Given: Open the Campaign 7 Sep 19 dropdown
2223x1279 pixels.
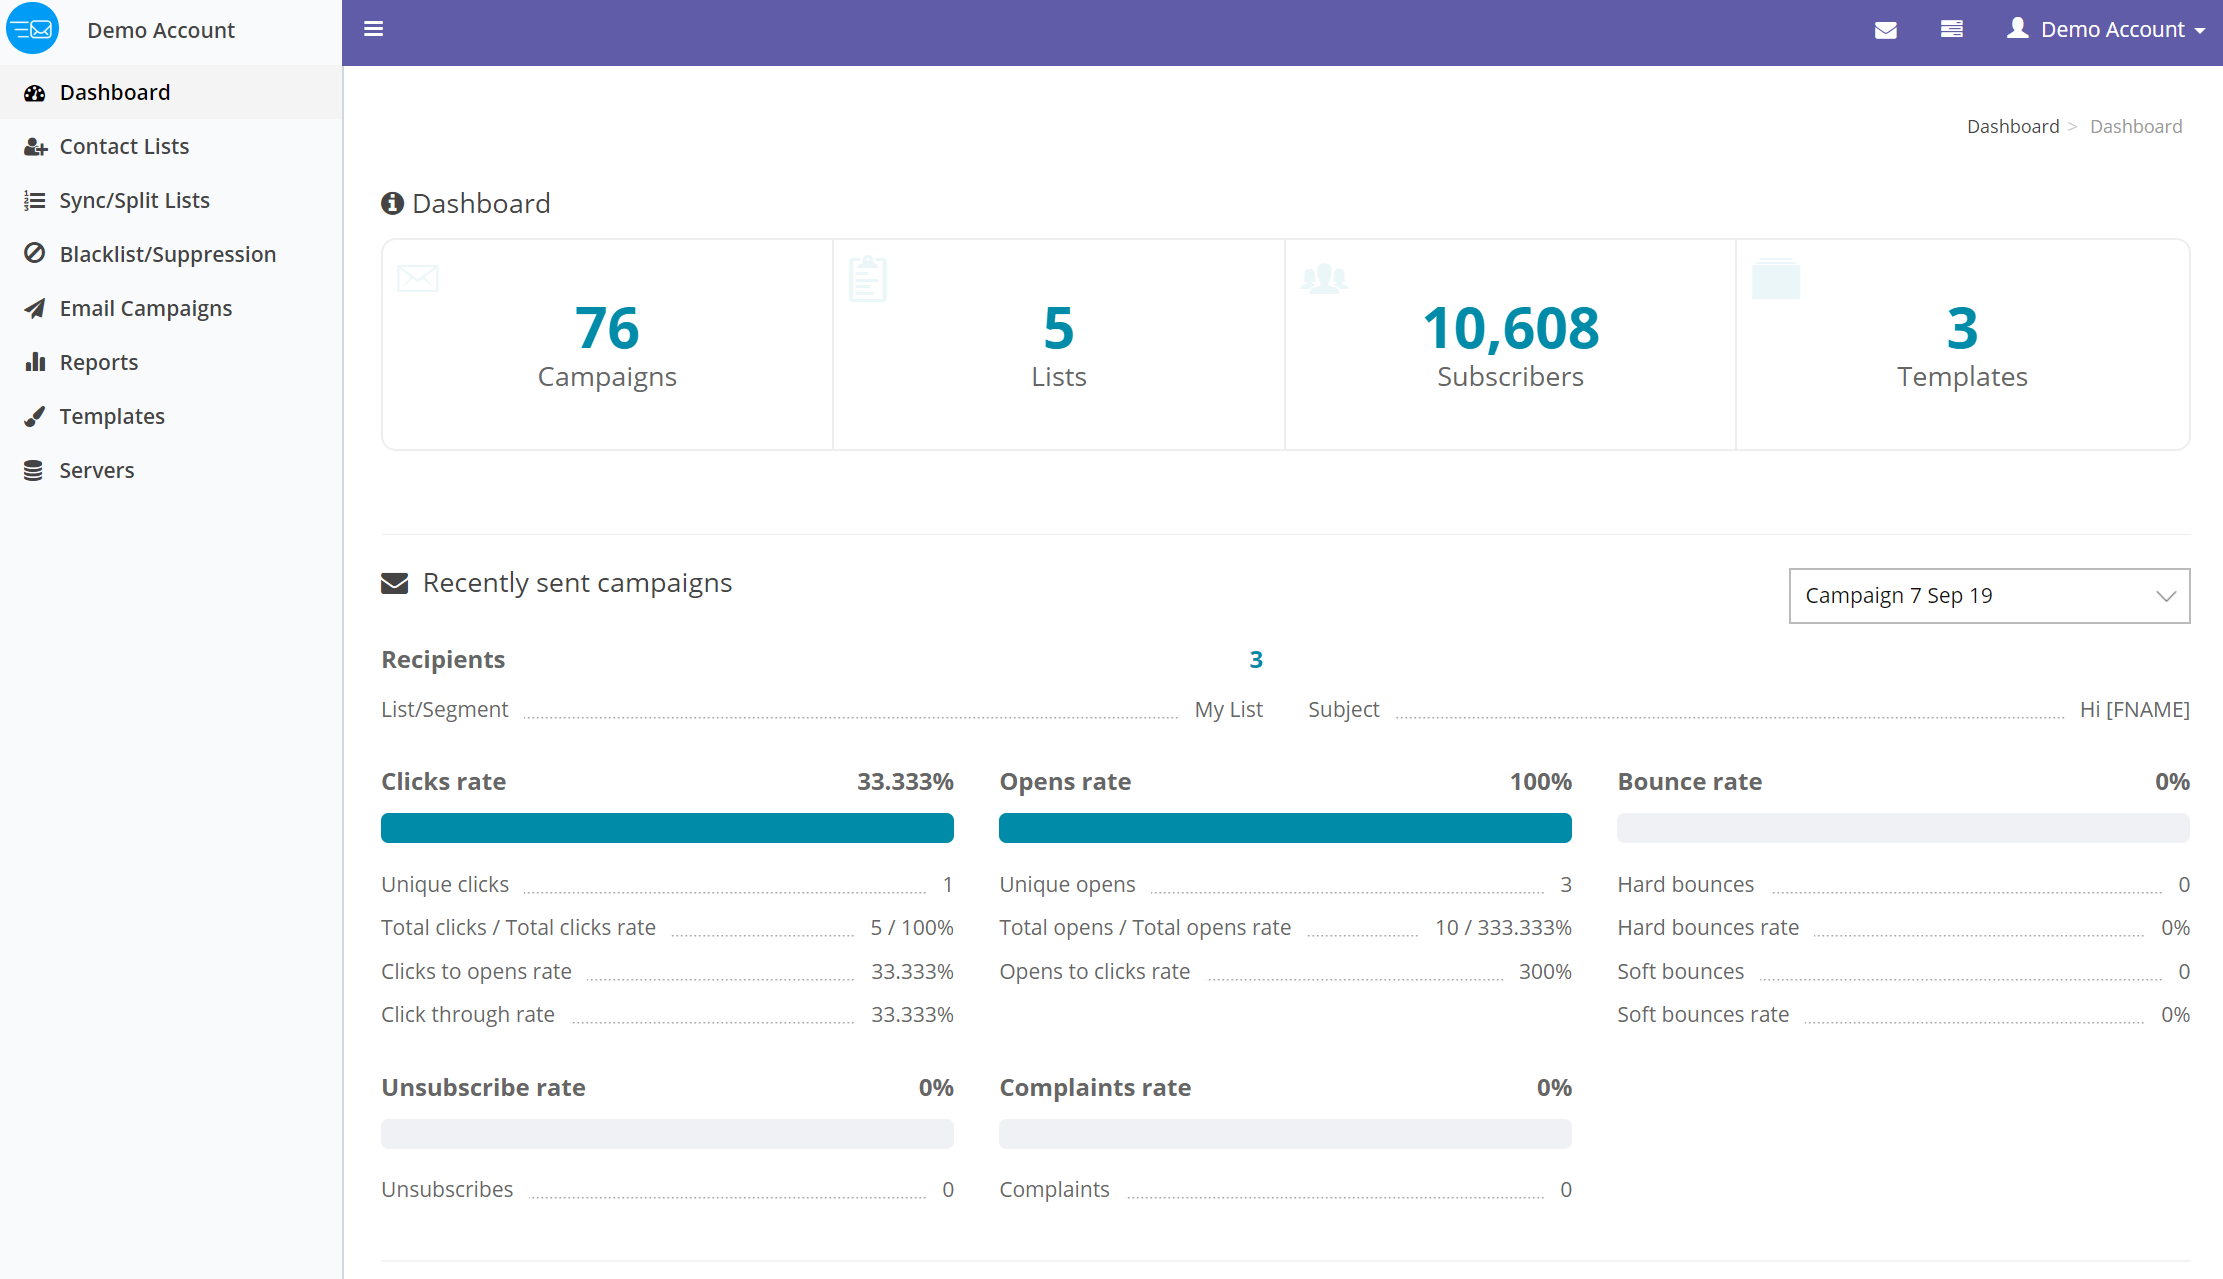Looking at the screenshot, I should click(1989, 596).
